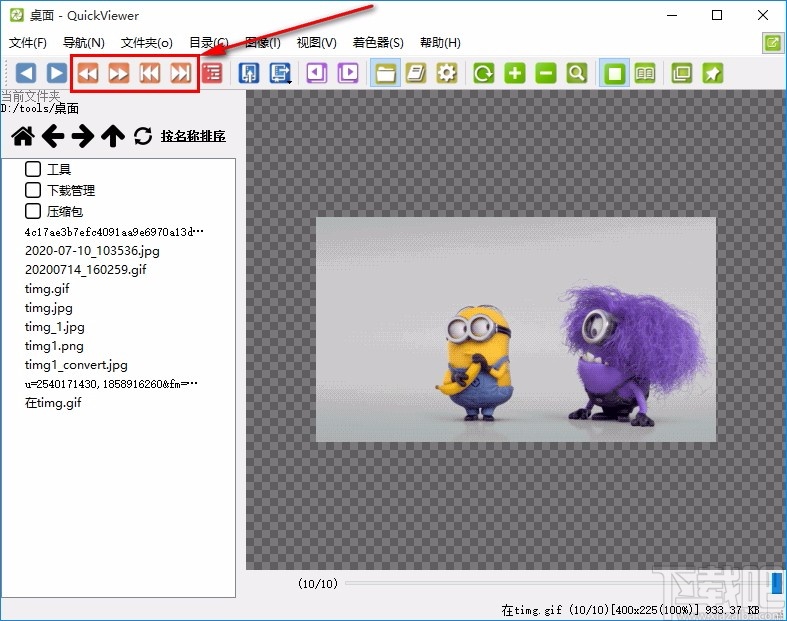Toggle the green fit single page icon

[x=614, y=73]
